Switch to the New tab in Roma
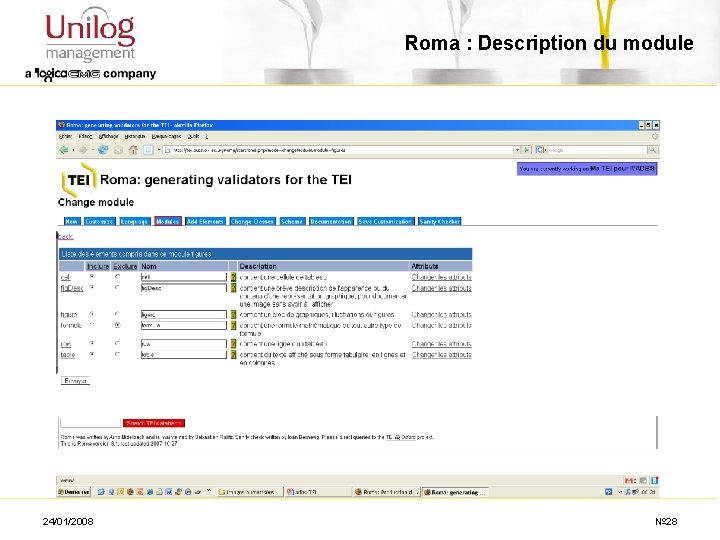720x540 pixels. coord(72,221)
